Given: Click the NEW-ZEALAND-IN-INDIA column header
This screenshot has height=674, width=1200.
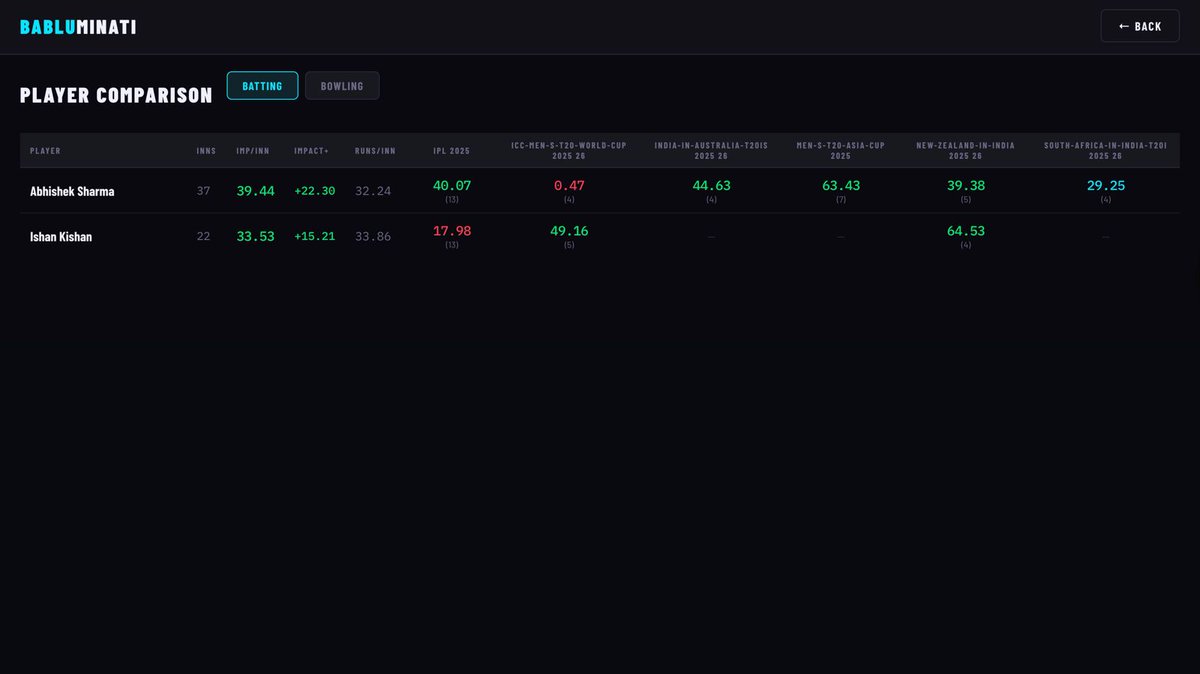Looking at the screenshot, I should 964,150.
